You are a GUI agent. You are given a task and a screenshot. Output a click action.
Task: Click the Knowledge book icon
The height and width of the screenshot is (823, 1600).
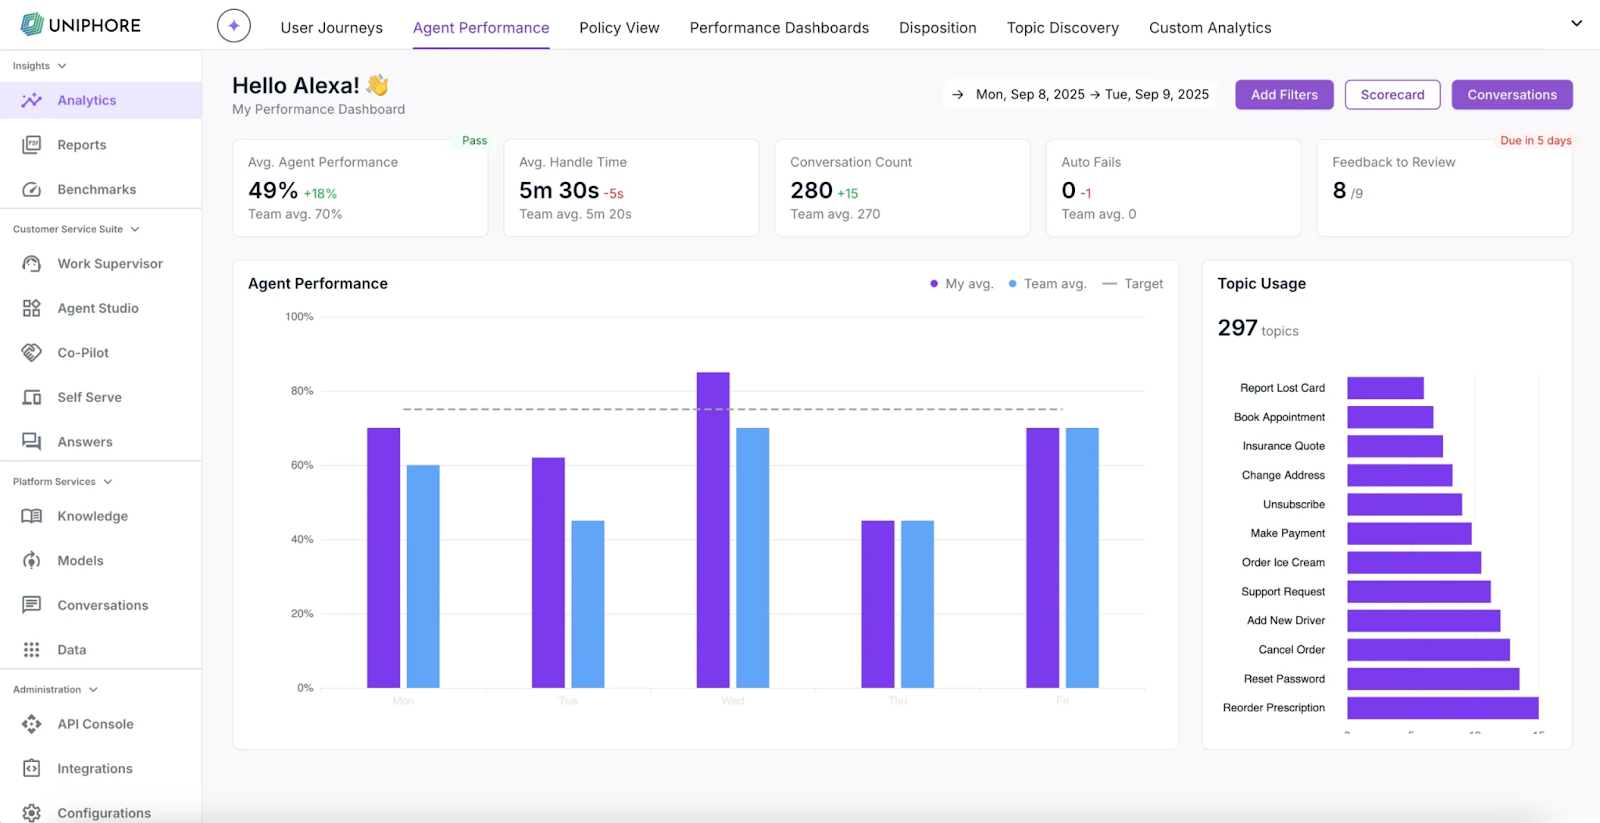click(x=32, y=516)
